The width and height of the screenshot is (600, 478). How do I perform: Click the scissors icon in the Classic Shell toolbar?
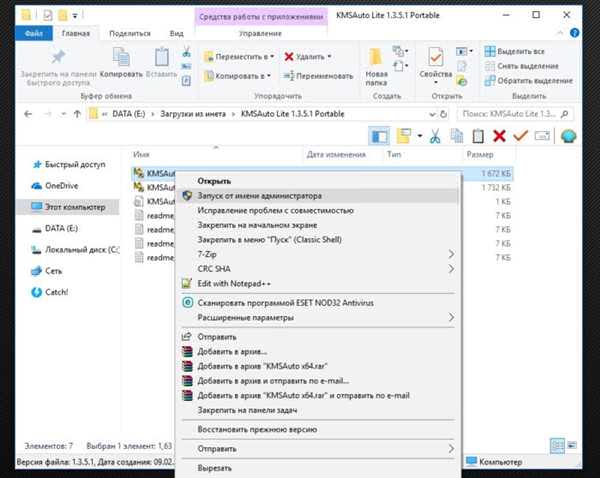(x=435, y=136)
